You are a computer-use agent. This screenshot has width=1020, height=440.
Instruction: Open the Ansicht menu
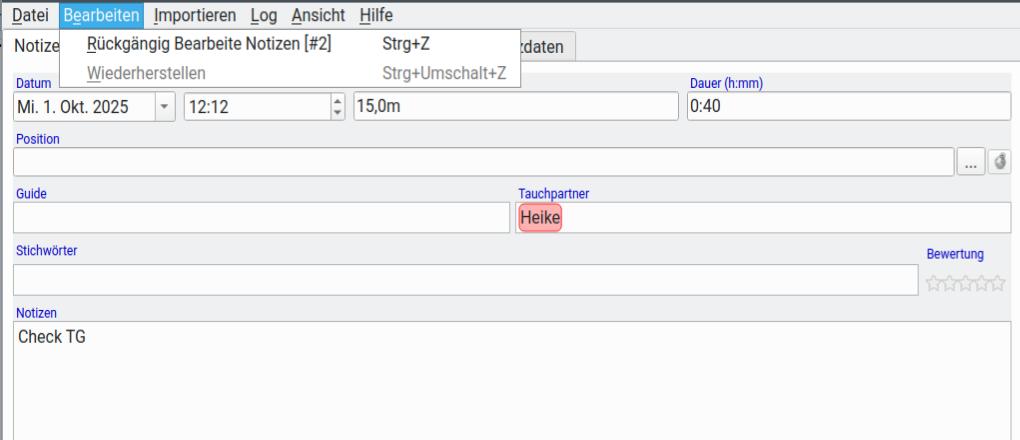(x=318, y=15)
